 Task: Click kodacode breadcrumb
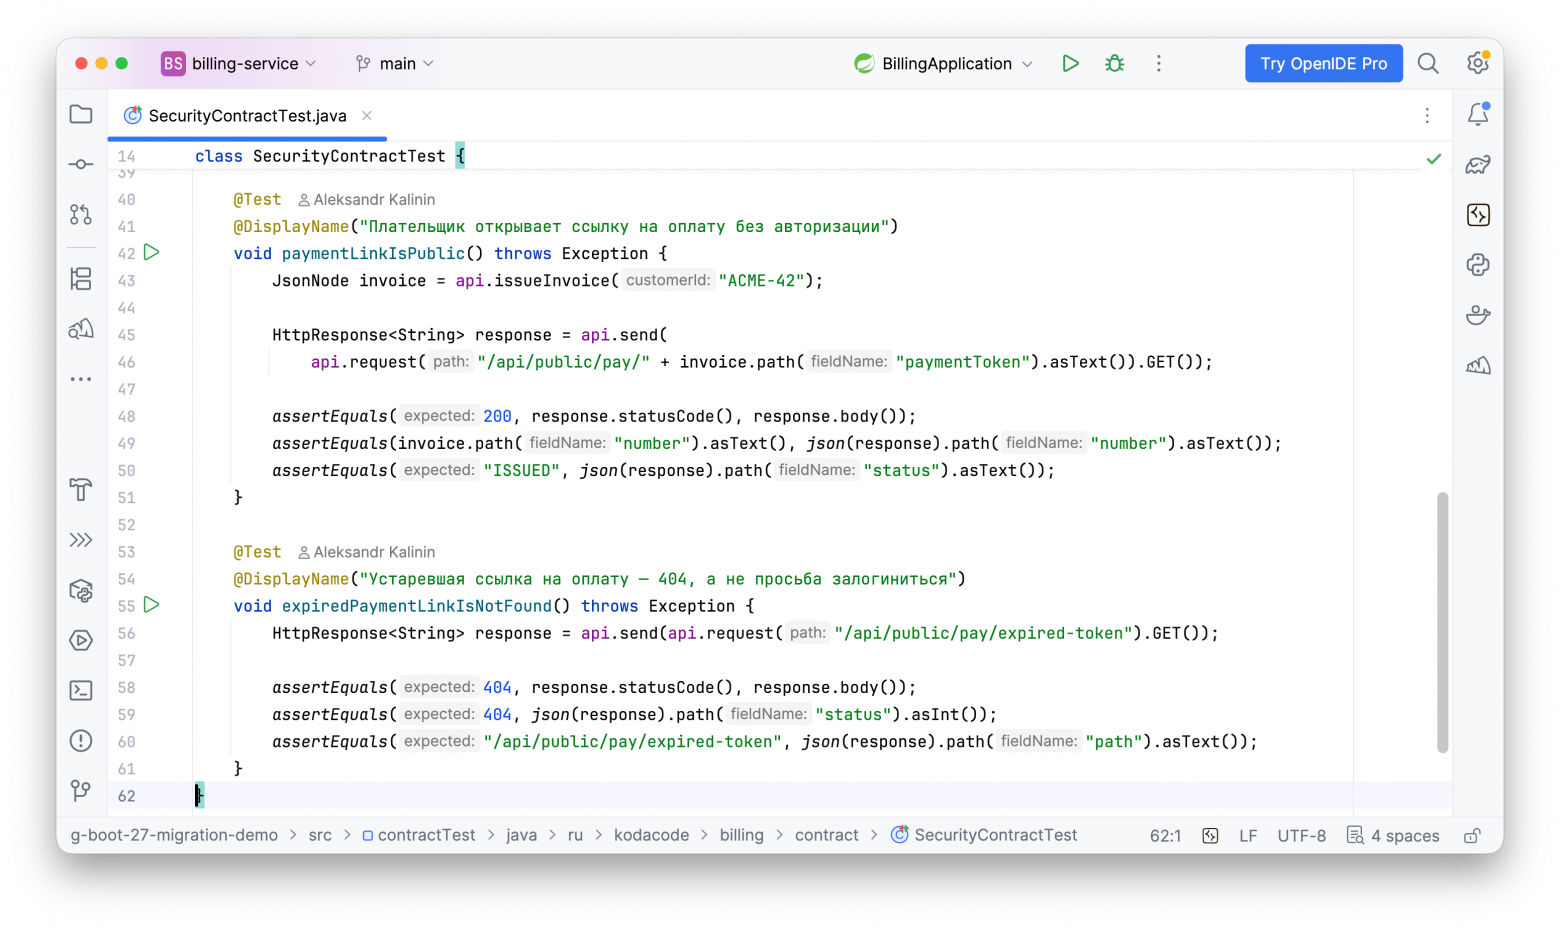tap(651, 835)
